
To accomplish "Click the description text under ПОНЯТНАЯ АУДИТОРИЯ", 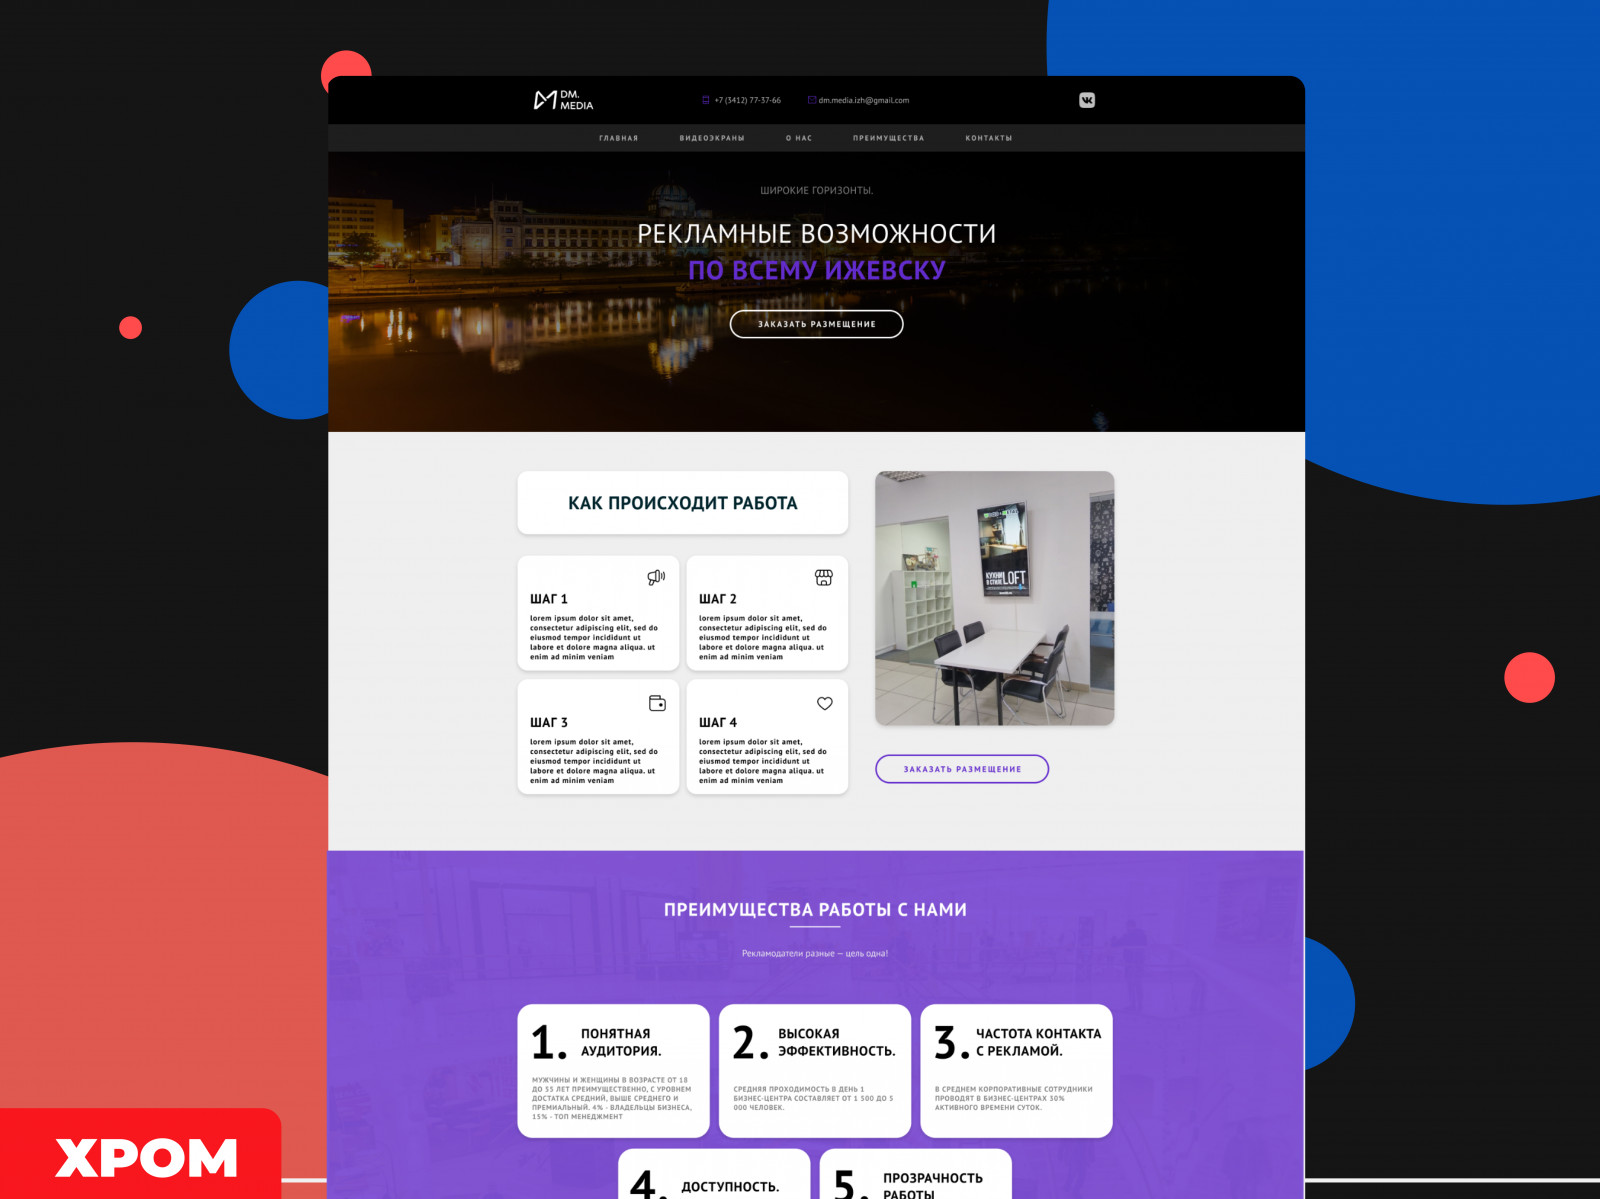I will [x=612, y=1098].
